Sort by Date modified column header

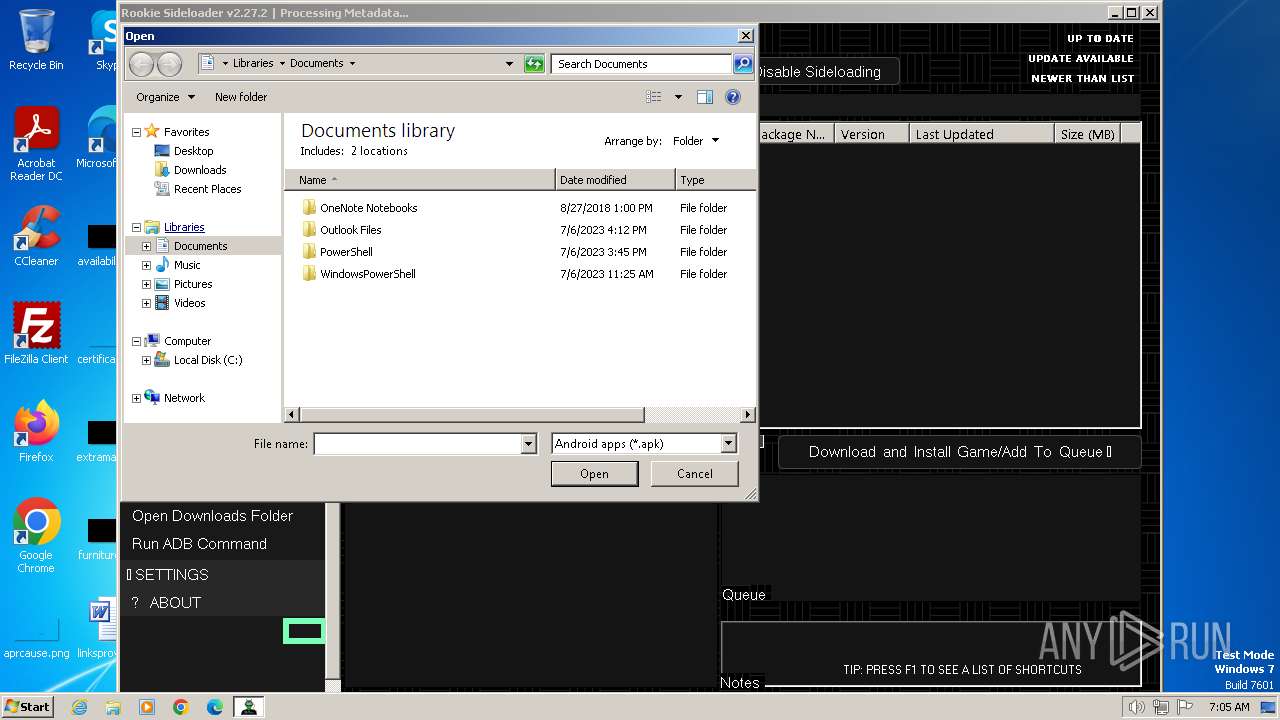[615, 180]
